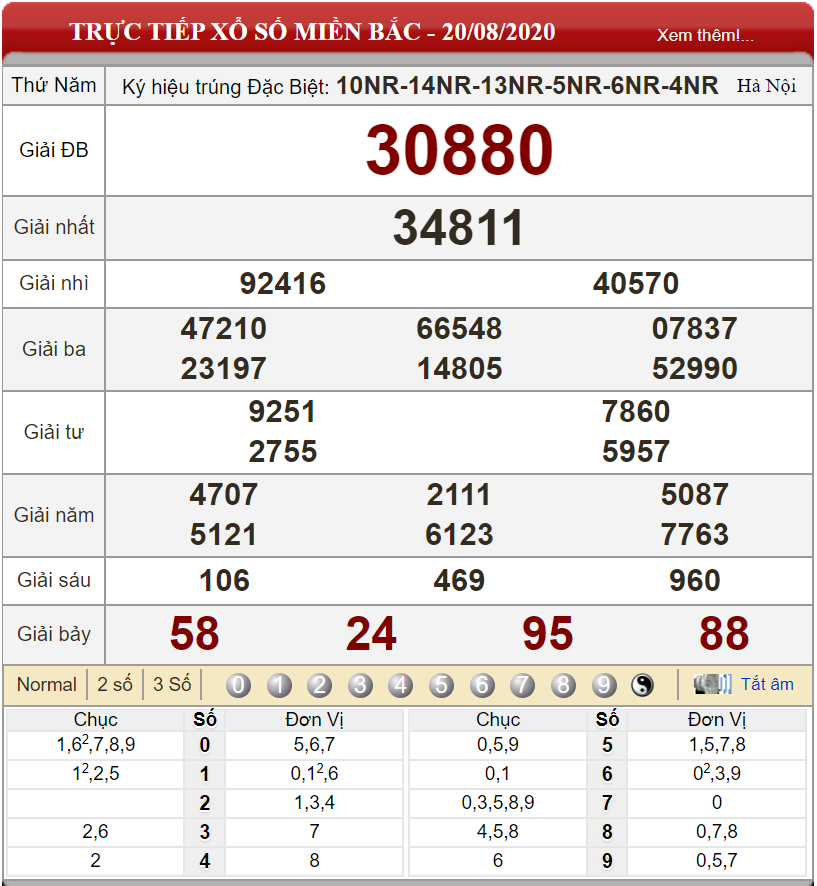This screenshot has height=886, width=817.
Task: Click the speaker sound icon
Action: point(712,684)
